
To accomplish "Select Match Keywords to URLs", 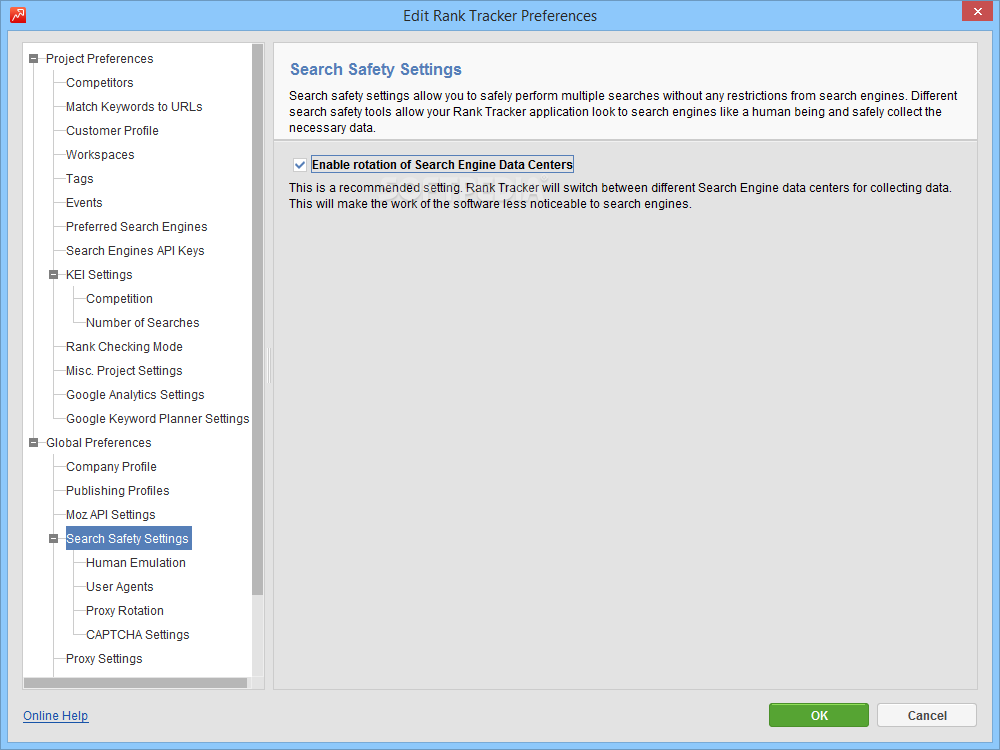I will click(134, 107).
